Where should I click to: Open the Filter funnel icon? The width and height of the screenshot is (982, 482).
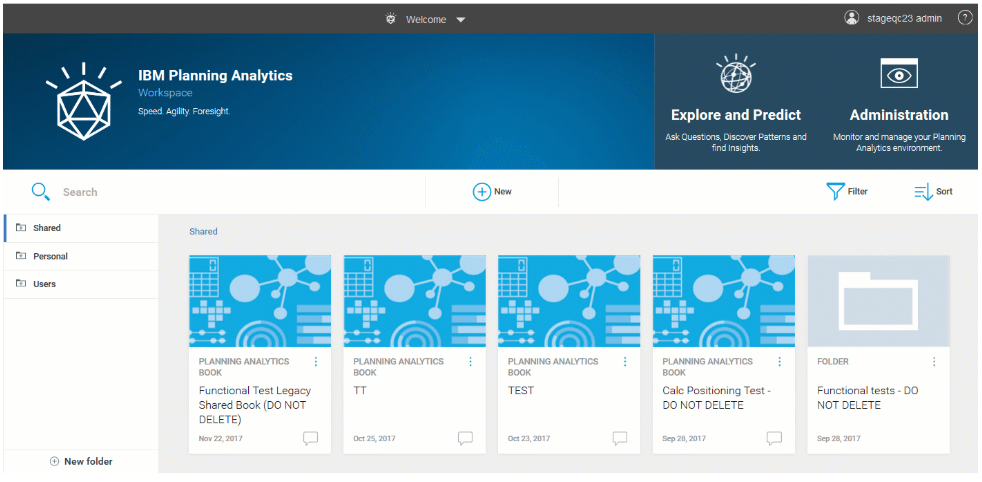click(x=835, y=192)
